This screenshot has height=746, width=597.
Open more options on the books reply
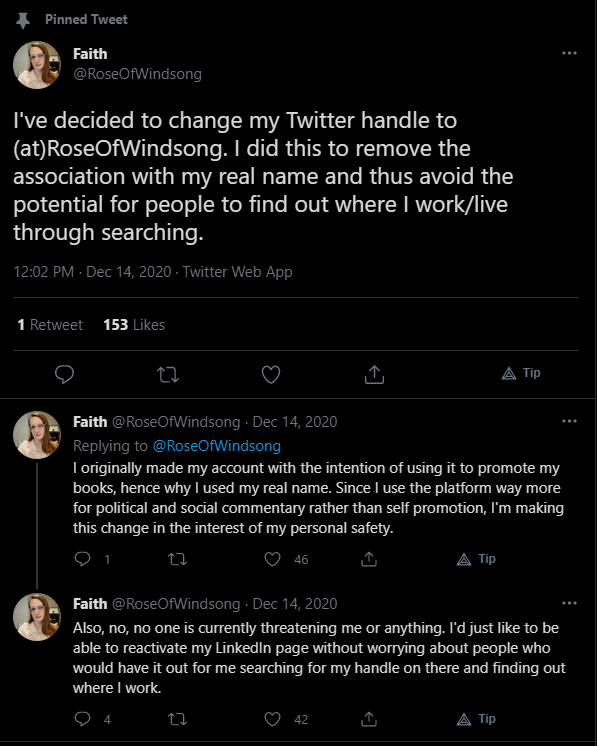(x=569, y=421)
